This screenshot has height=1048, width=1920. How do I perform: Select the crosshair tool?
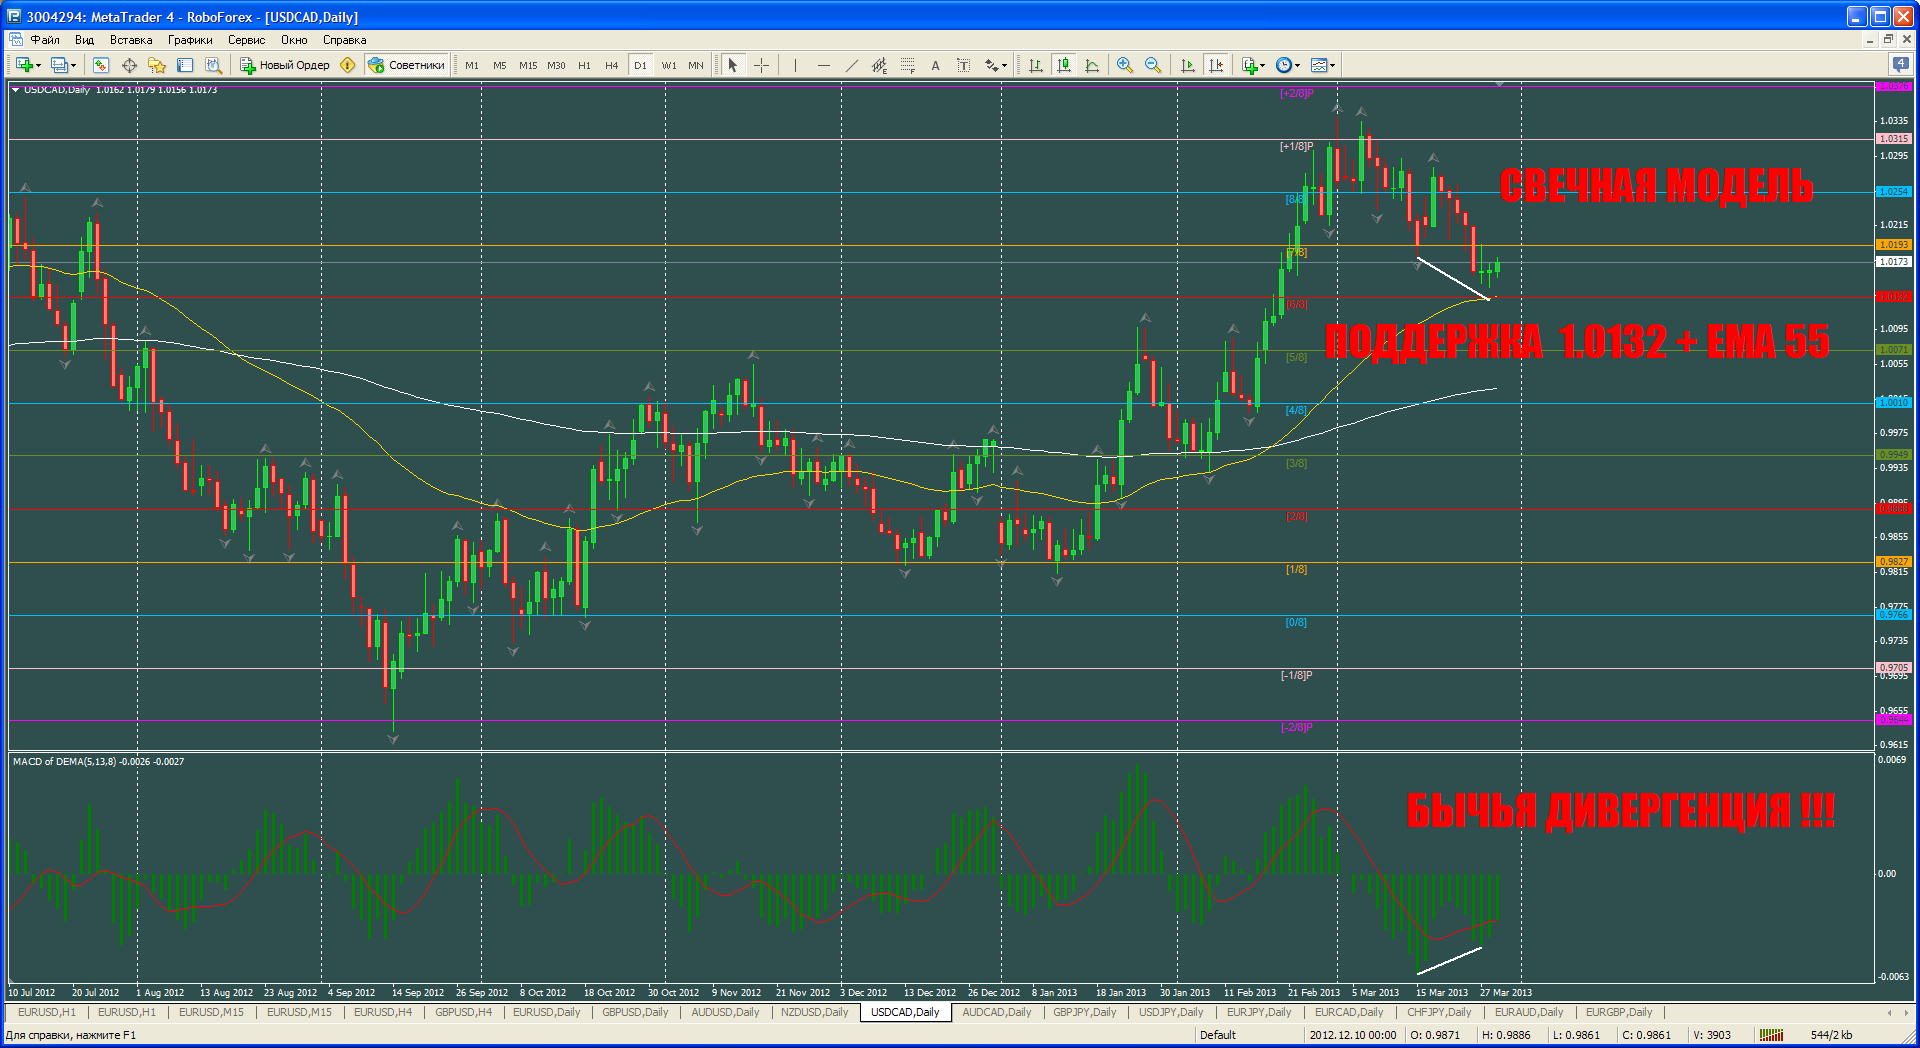[x=761, y=65]
